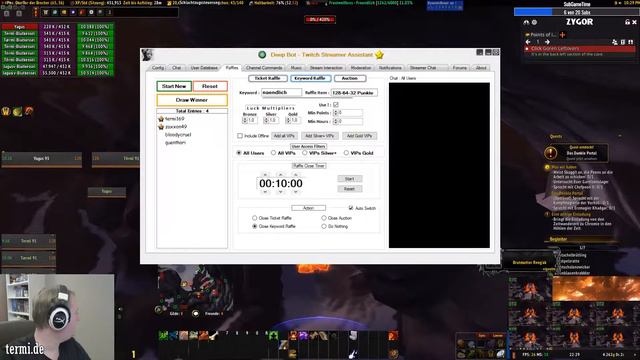Switch to the Chat tab
The image size is (640, 360).
[x=176, y=68]
